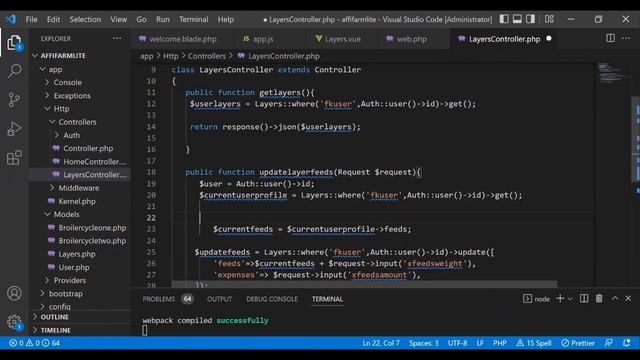Screen dimensions: 640x360
Task: Open the File menu
Action: (31, 19)
